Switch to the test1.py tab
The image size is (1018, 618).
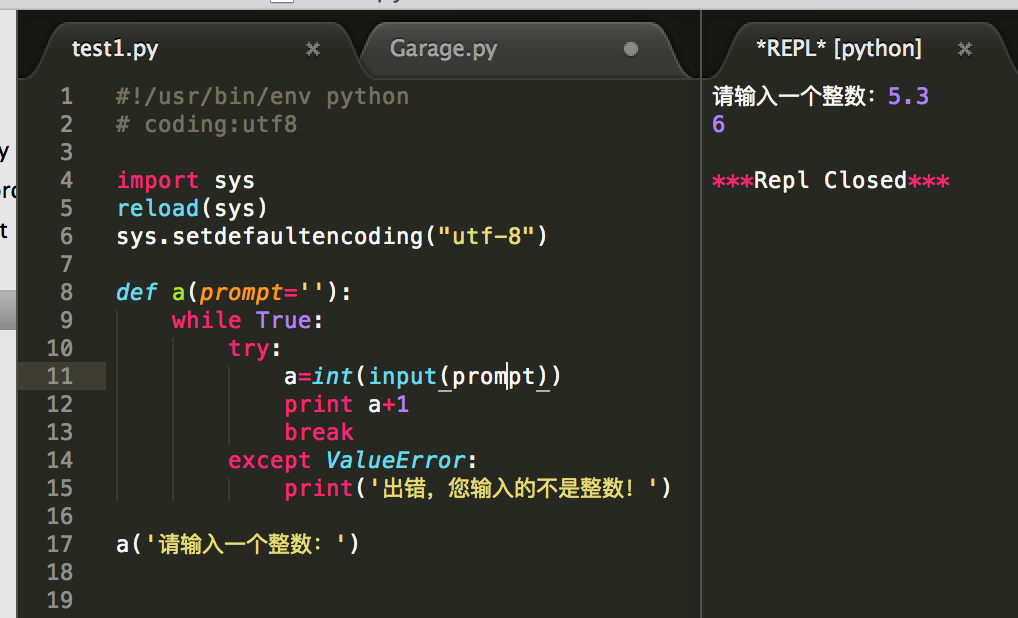coord(115,49)
